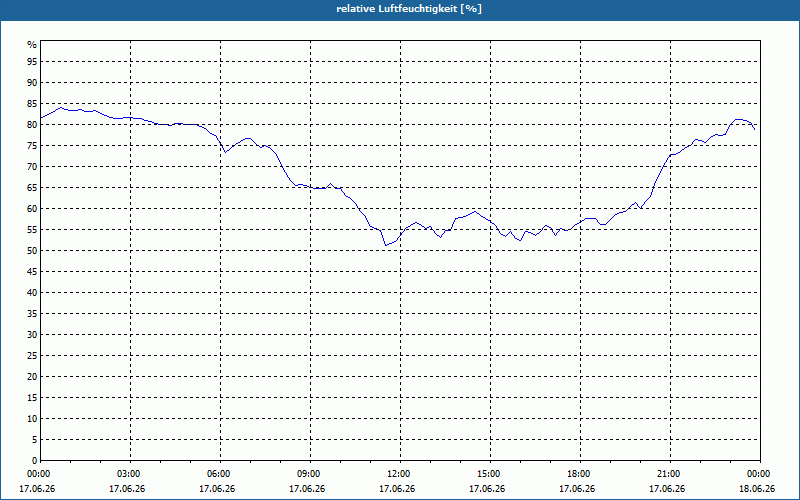Click the y-axis value 85
This screenshot has width=800, height=500.
click(x=32, y=104)
